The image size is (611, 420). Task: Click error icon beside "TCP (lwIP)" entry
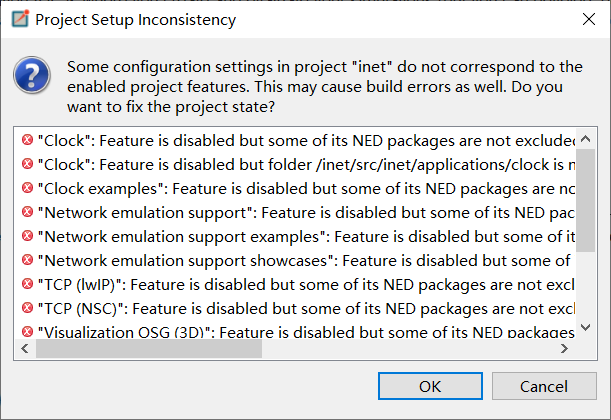[27, 284]
